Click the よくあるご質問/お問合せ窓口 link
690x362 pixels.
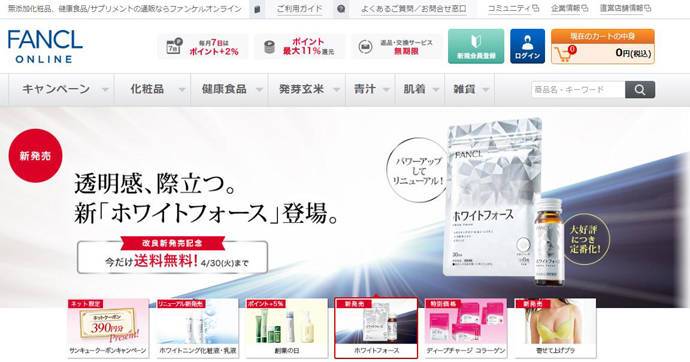[x=413, y=8]
